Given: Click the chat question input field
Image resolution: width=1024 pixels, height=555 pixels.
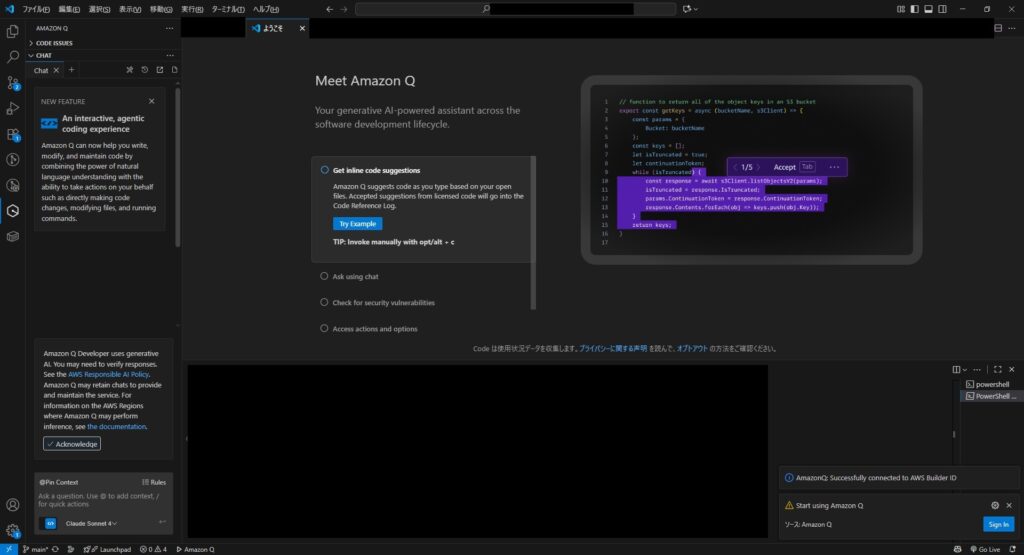Looking at the screenshot, I should pyautogui.click(x=103, y=500).
